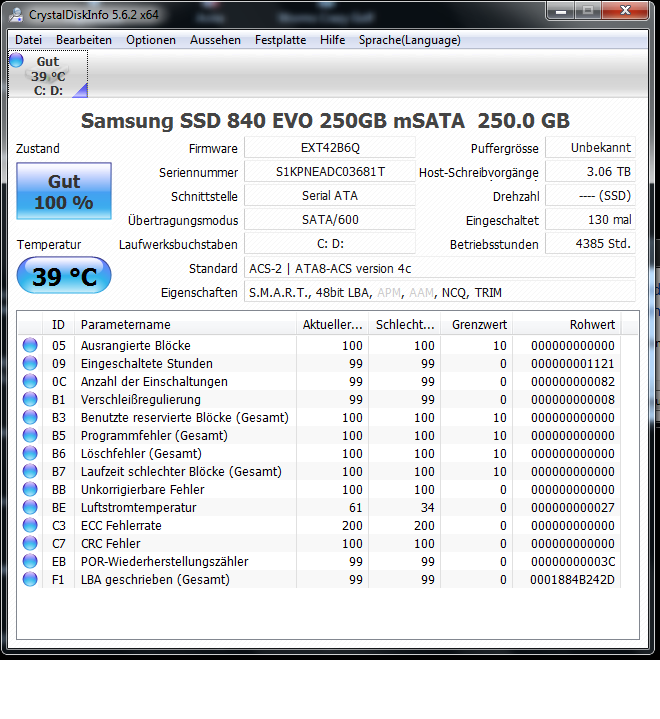Click the status icon for Löschfehler (Gesamt)
This screenshot has height=719, width=660.
point(30,453)
